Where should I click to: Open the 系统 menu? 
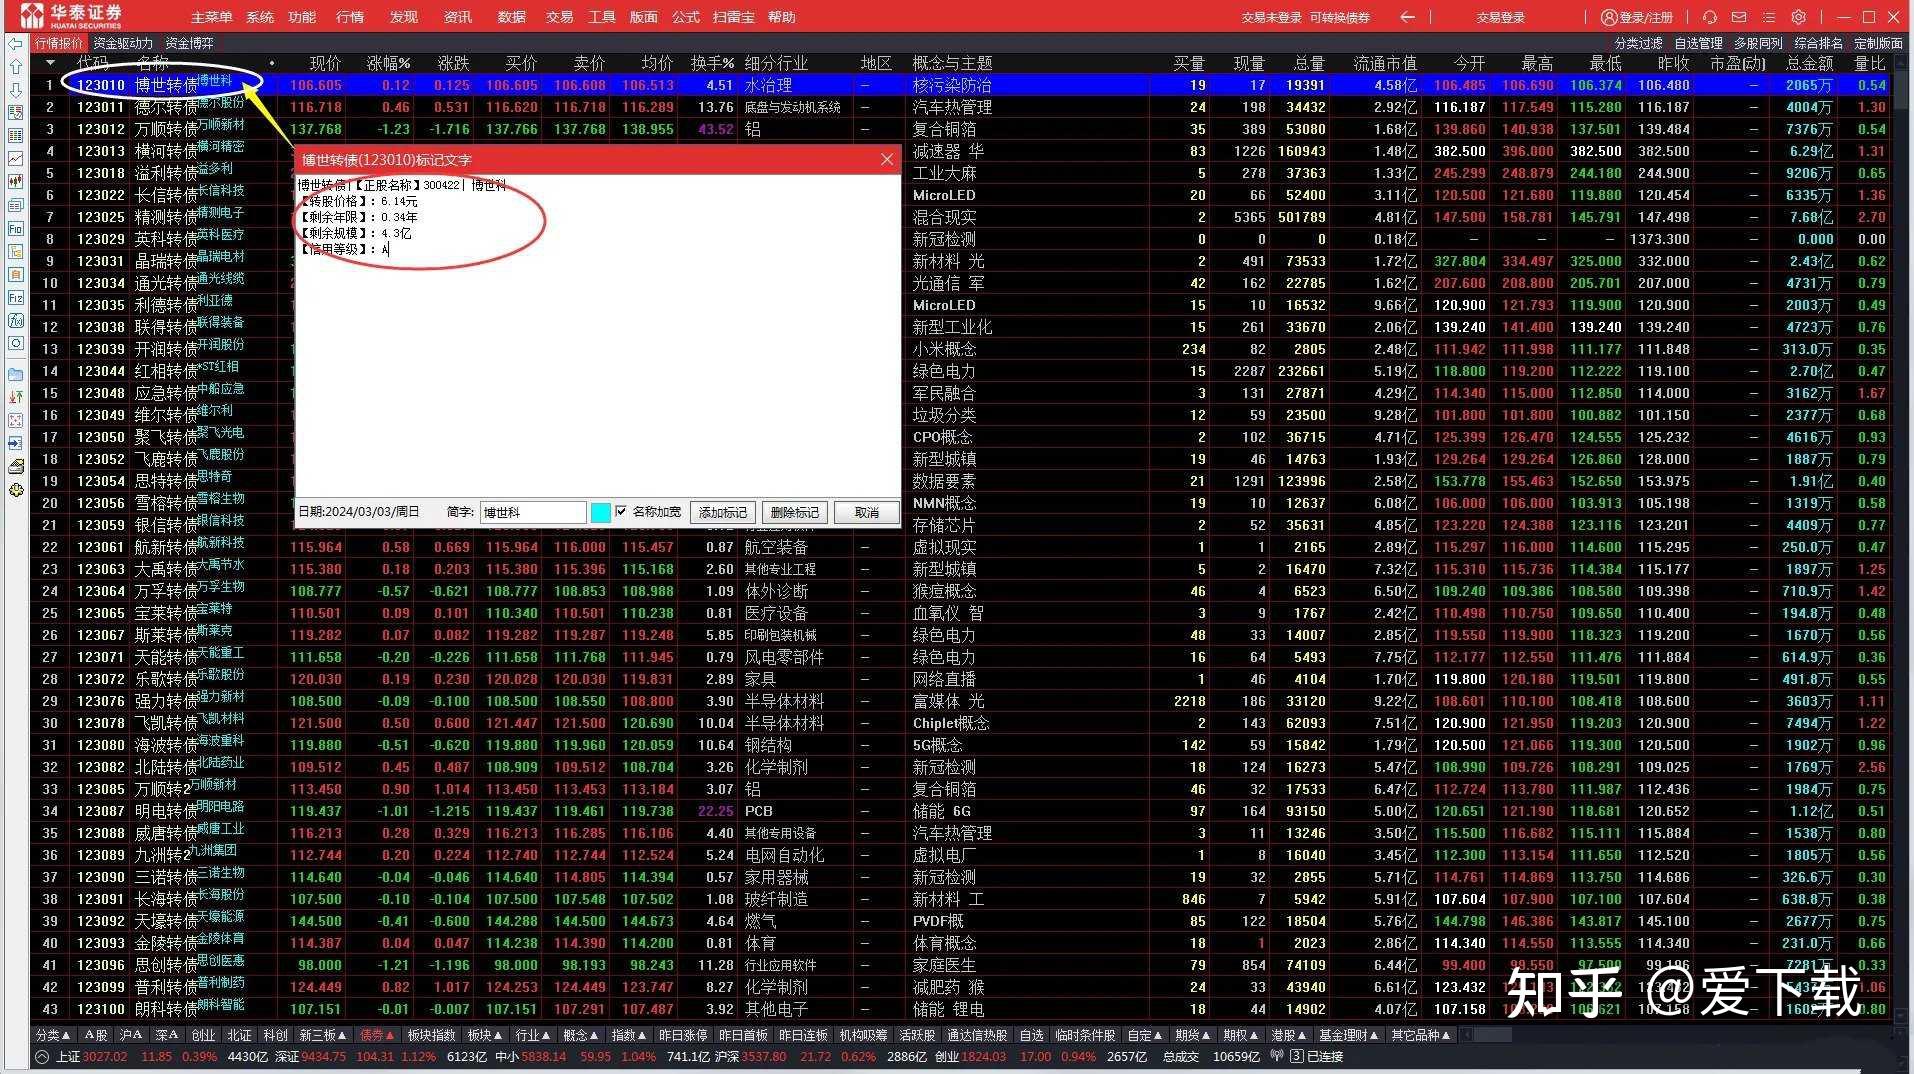pyautogui.click(x=260, y=17)
